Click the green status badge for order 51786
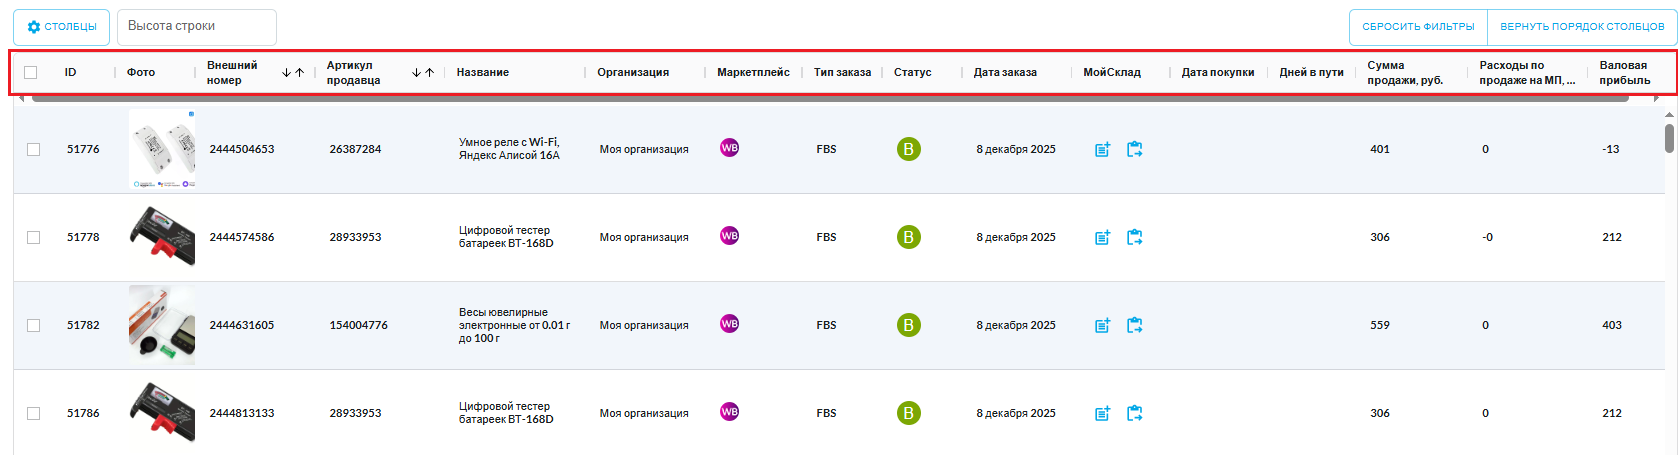 tap(908, 413)
